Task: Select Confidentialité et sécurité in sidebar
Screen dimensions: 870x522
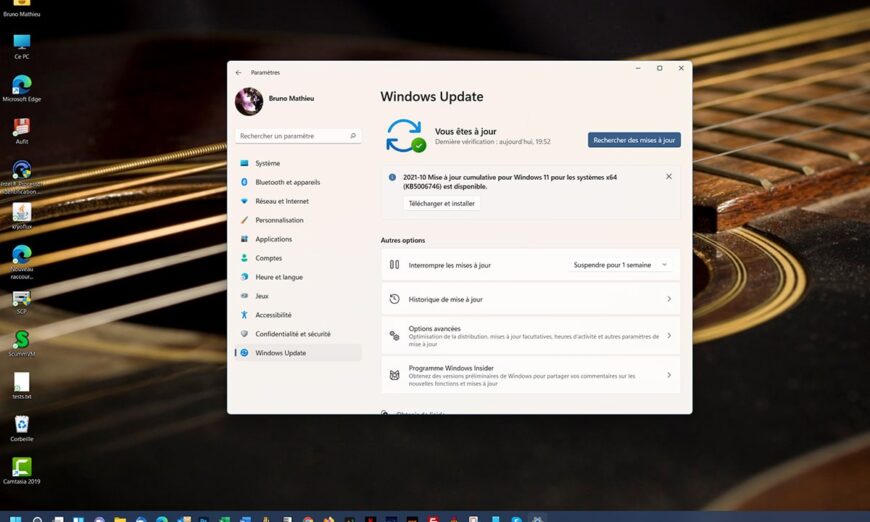Action: click(292, 334)
